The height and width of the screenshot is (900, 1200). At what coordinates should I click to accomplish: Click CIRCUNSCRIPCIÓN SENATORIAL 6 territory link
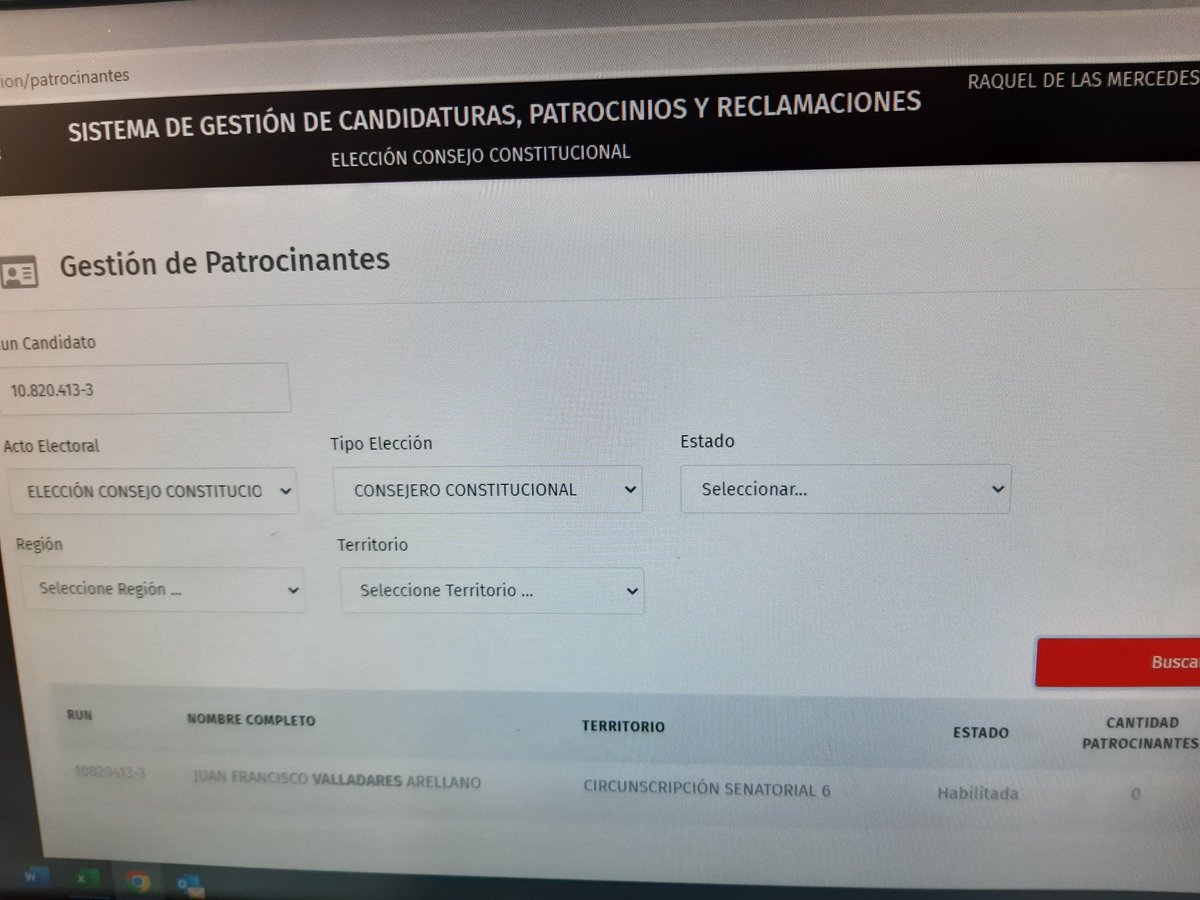(707, 789)
